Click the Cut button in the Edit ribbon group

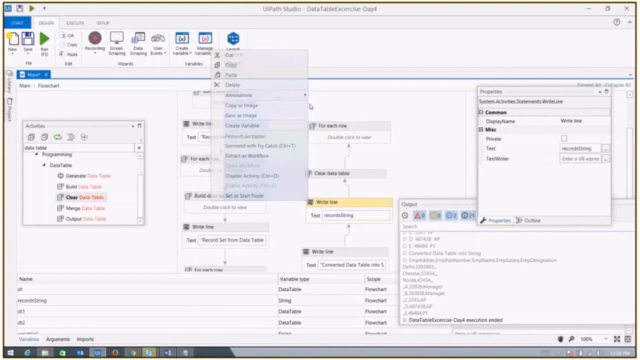tap(68, 36)
